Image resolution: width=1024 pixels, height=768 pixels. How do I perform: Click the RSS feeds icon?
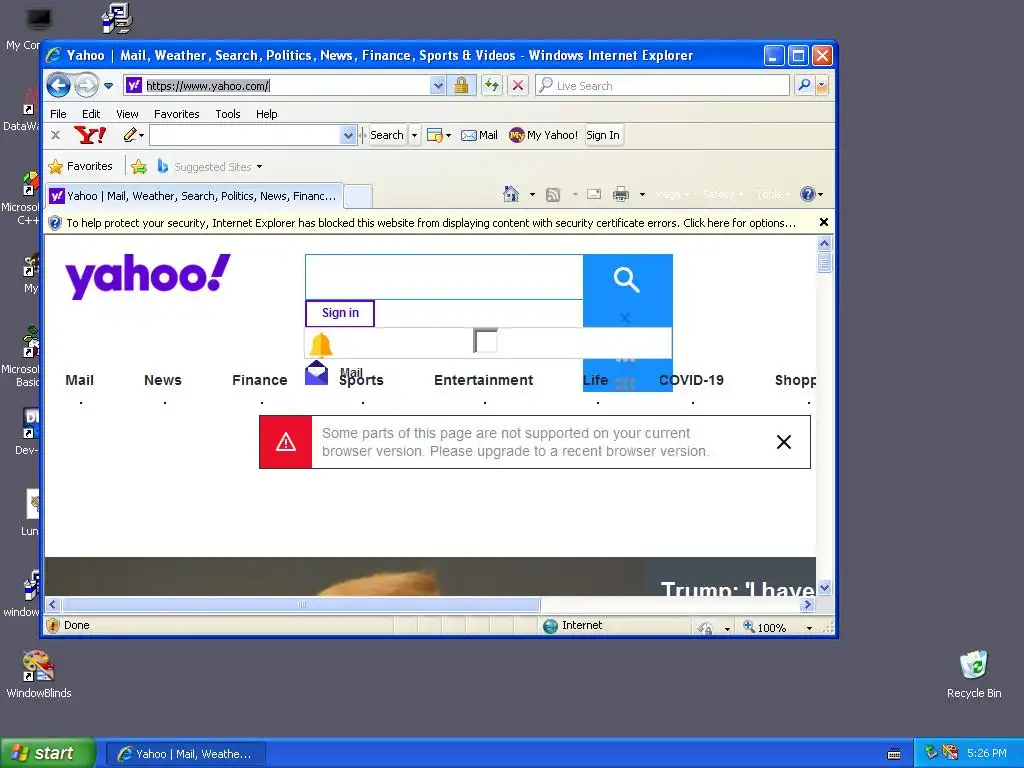click(553, 195)
